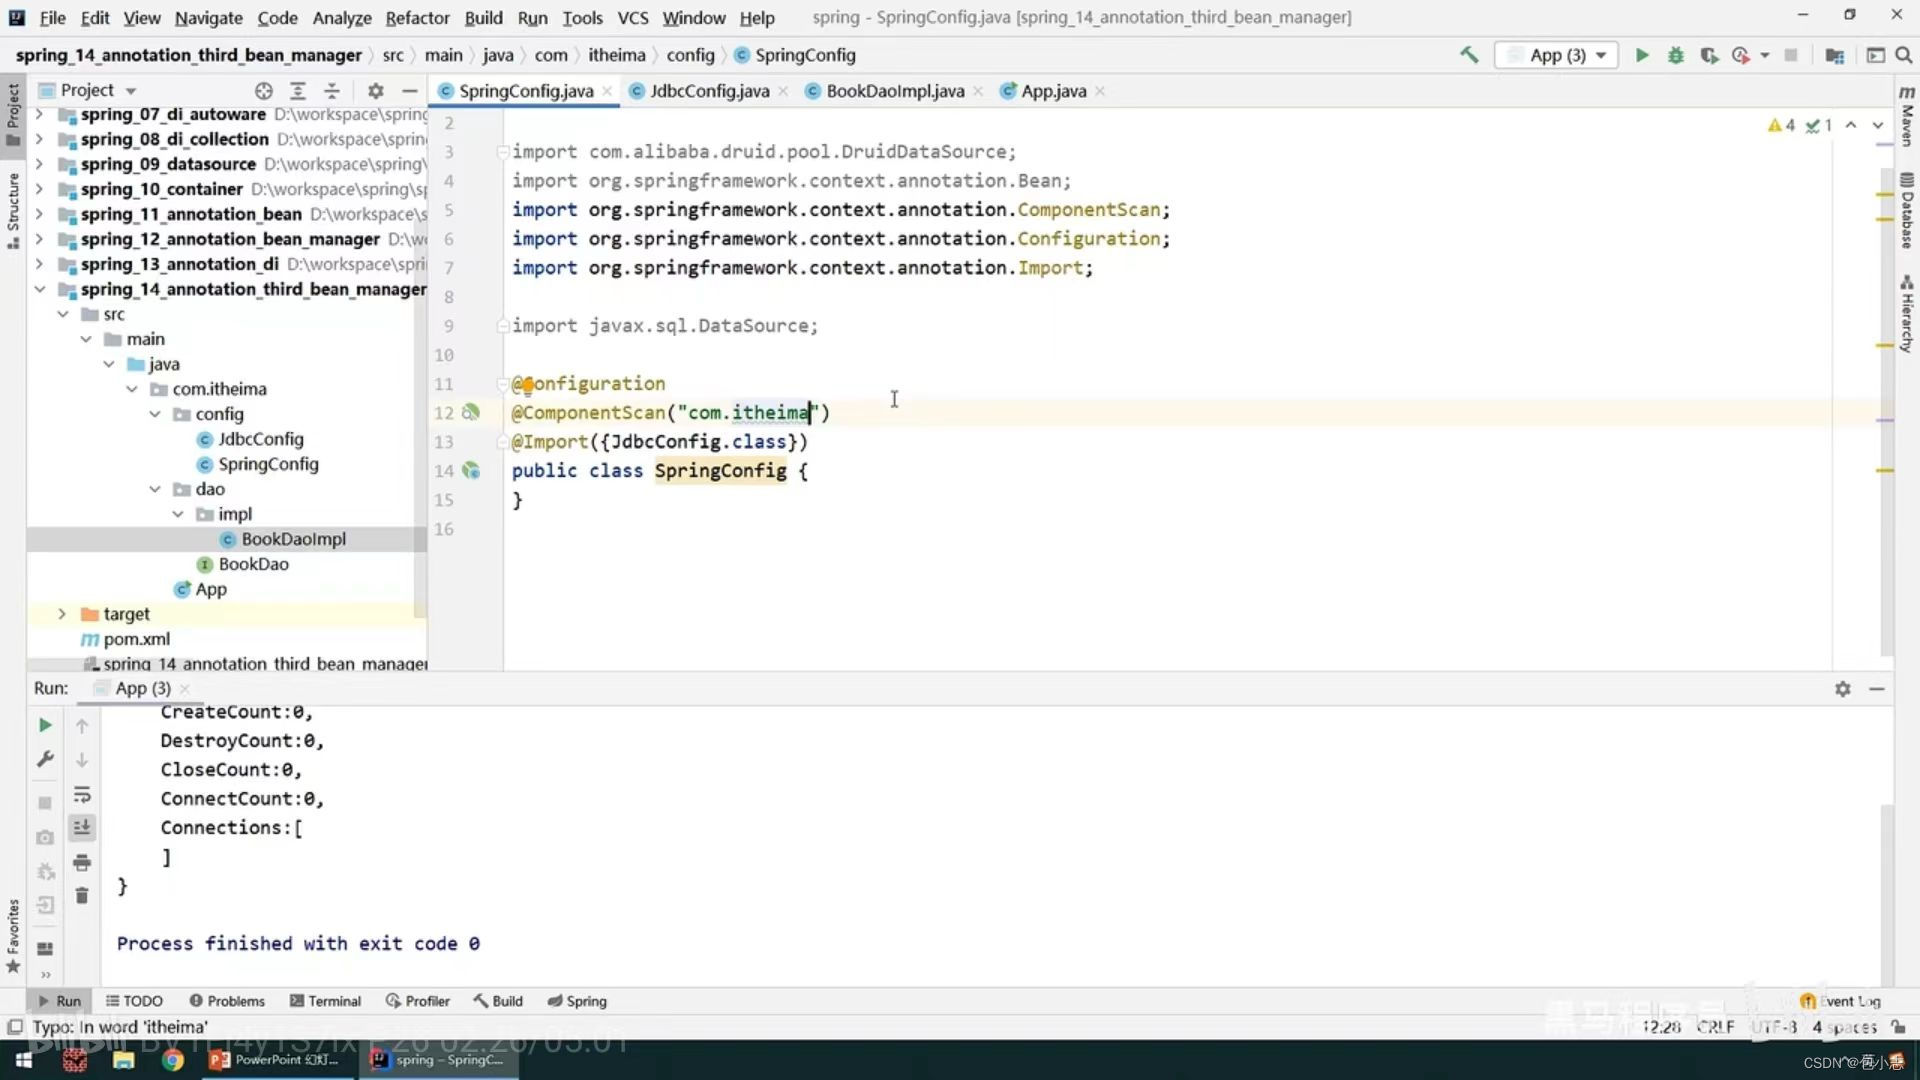Click the bean gutter icon on line 12
The width and height of the screenshot is (1920, 1080).
click(x=470, y=412)
